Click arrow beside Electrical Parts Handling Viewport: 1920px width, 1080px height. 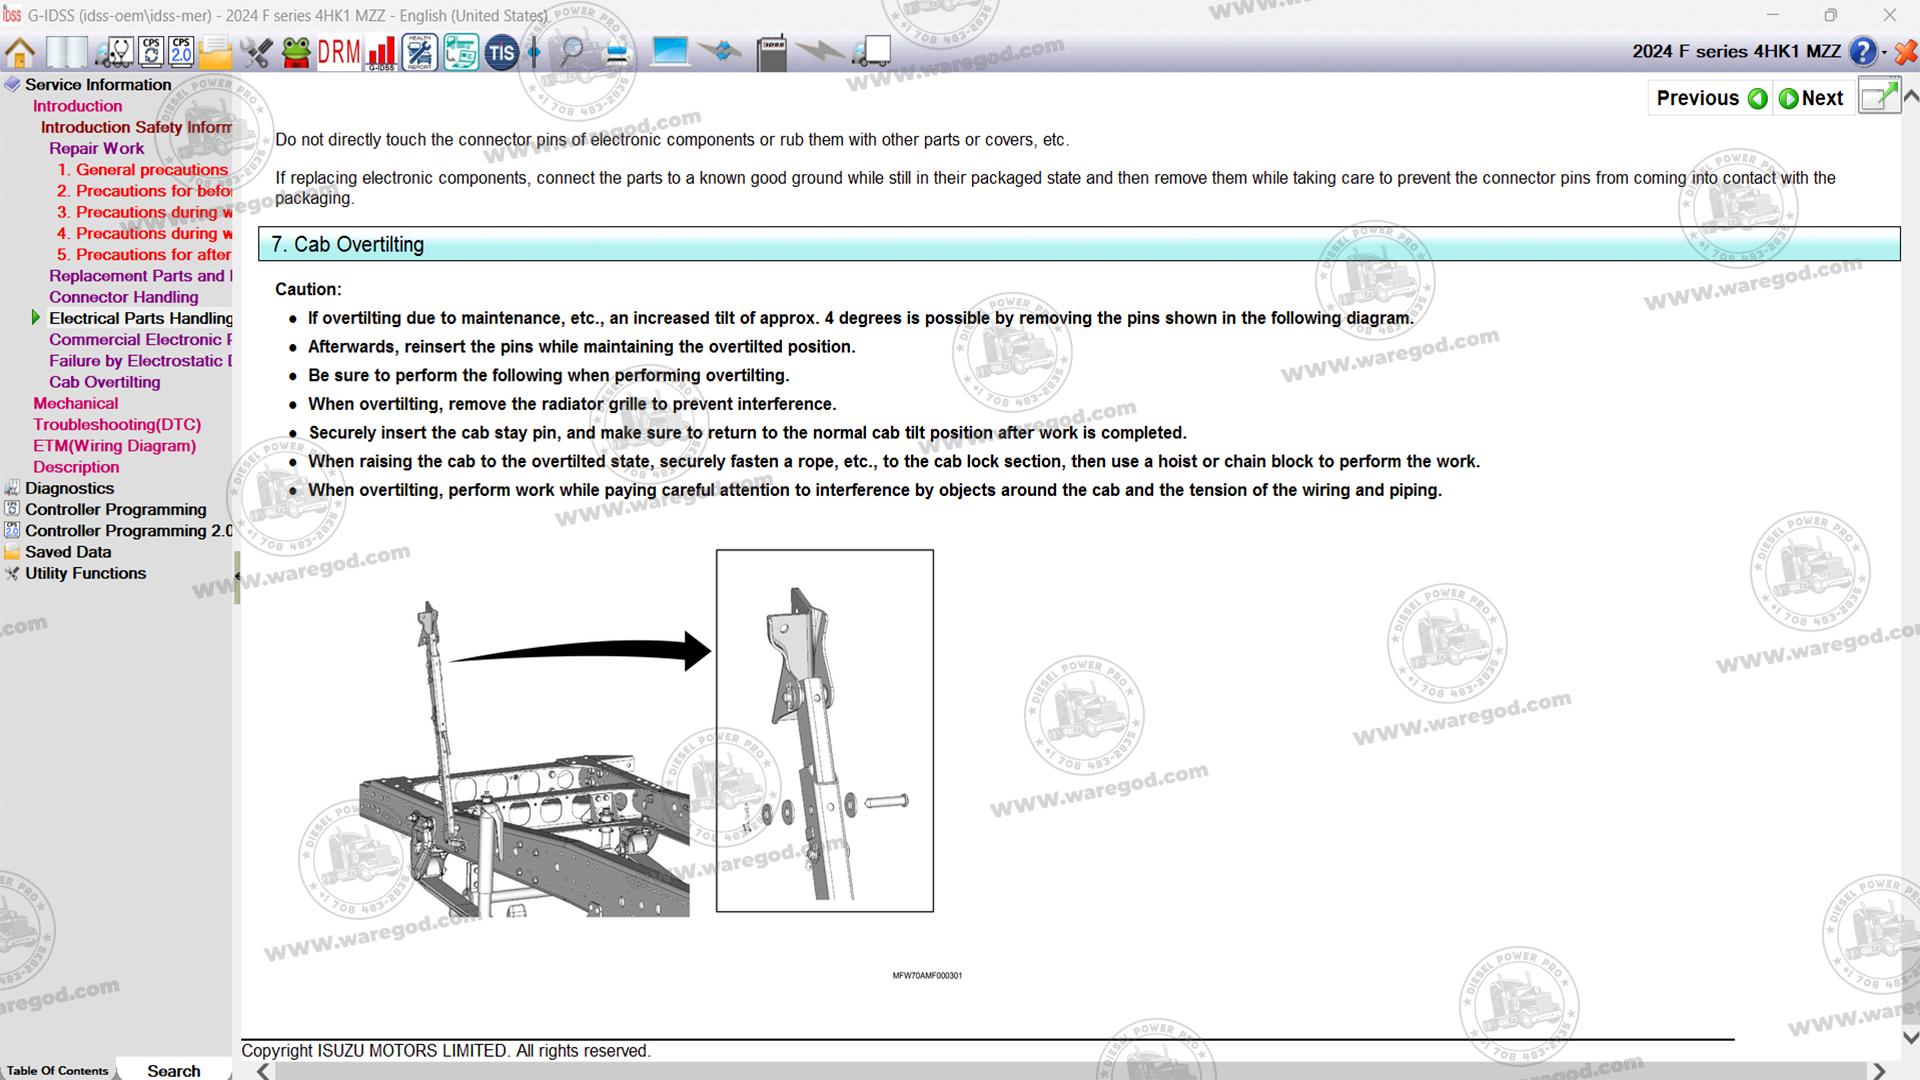(36, 318)
